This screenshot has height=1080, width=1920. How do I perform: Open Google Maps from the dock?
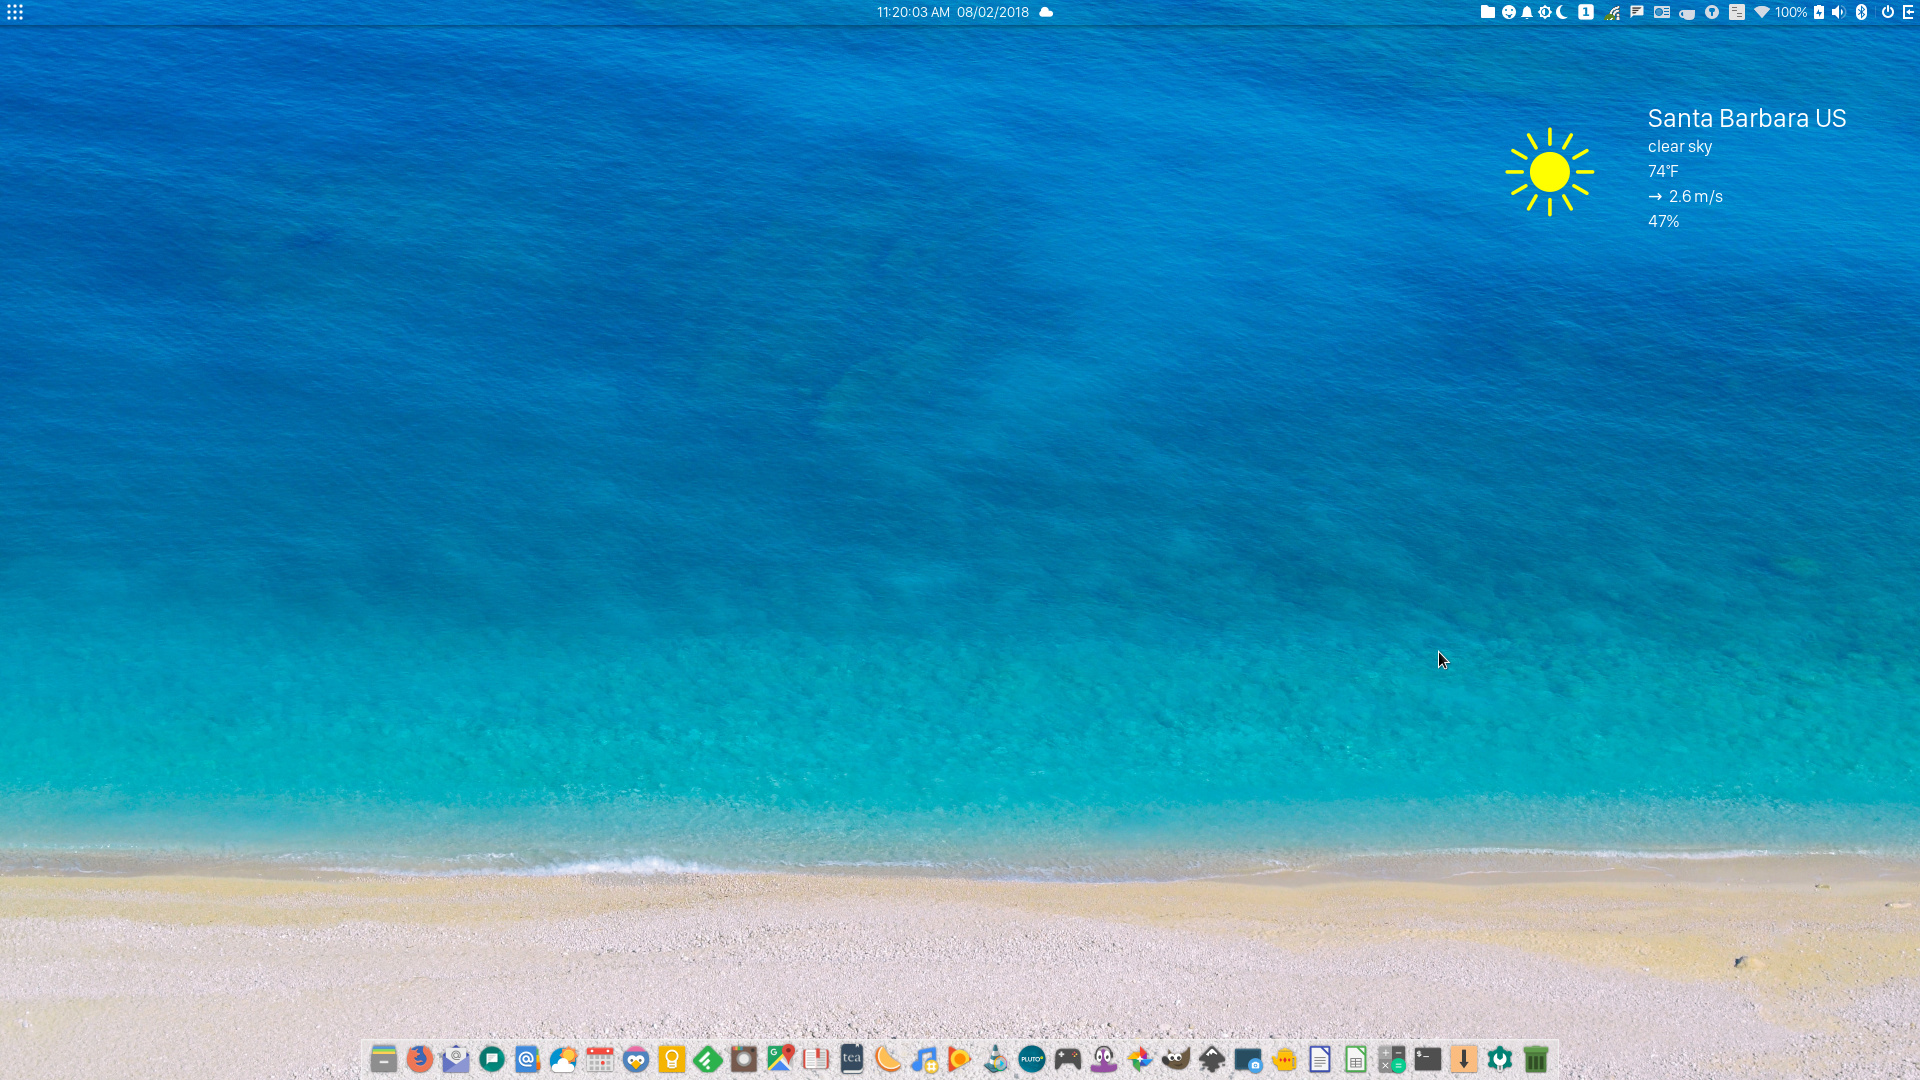point(780,1059)
